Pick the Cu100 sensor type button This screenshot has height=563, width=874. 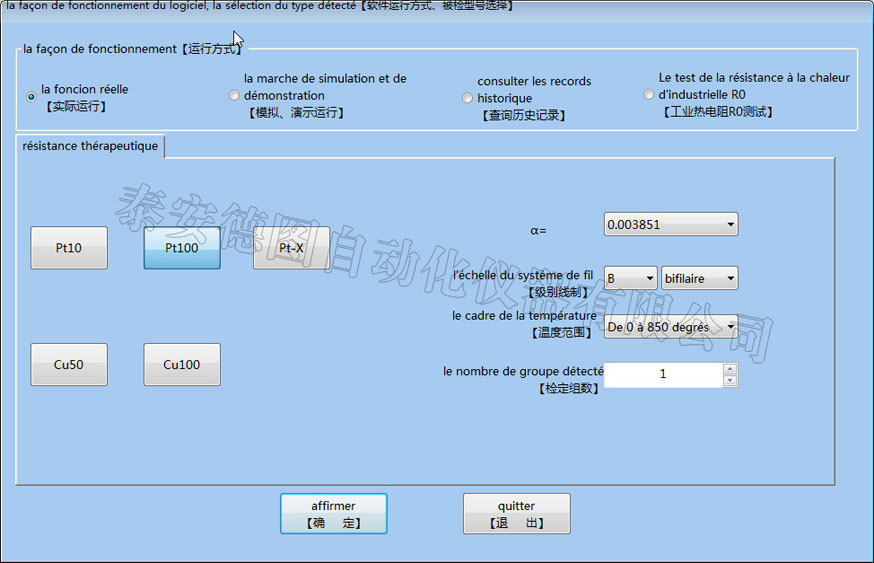click(182, 365)
